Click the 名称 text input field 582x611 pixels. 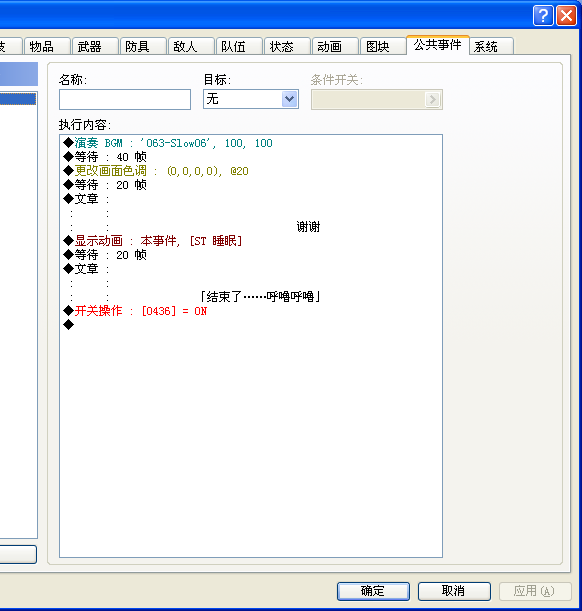coord(125,99)
